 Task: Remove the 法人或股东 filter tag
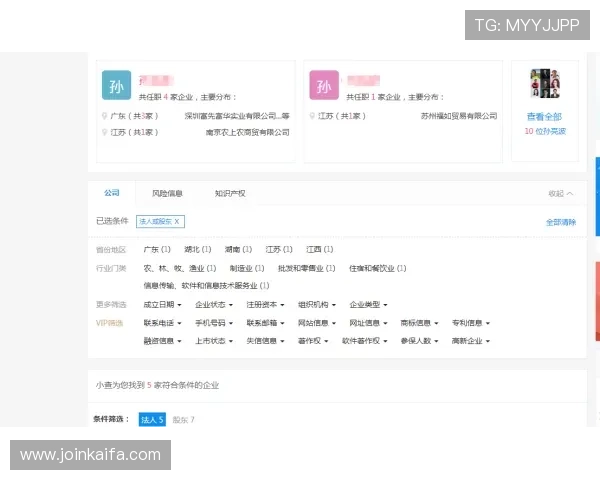coord(177,221)
